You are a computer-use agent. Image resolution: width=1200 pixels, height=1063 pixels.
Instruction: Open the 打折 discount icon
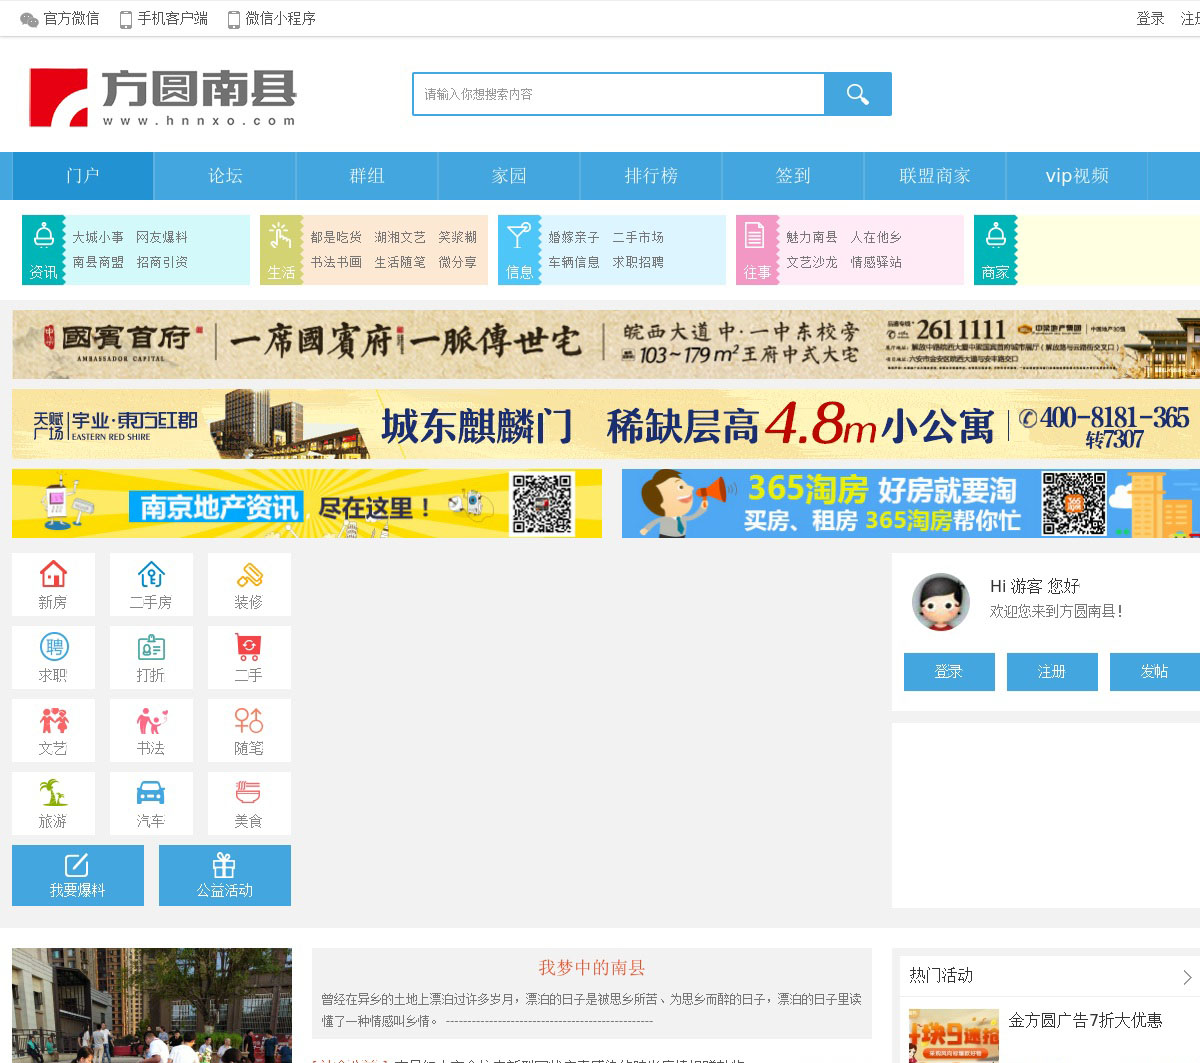tap(151, 658)
